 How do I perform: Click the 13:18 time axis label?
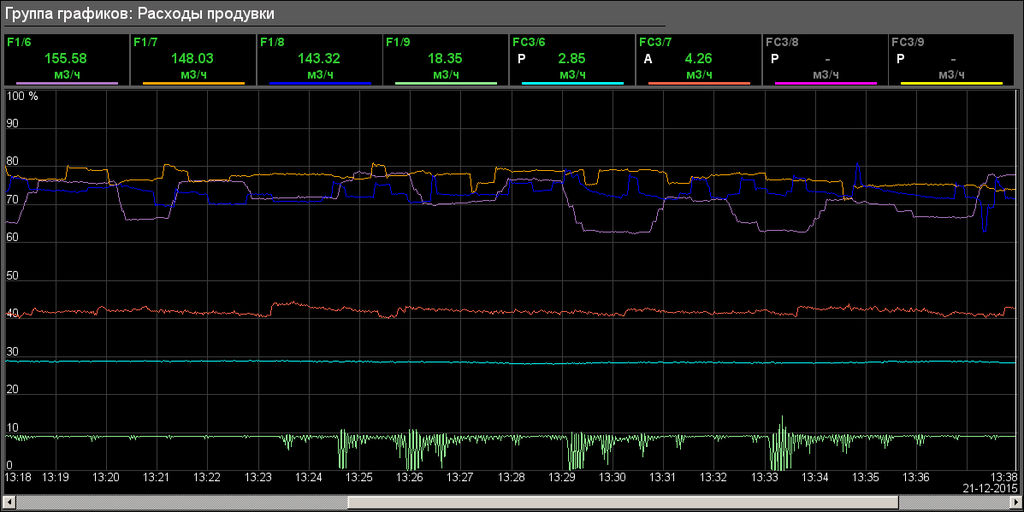[18, 478]
